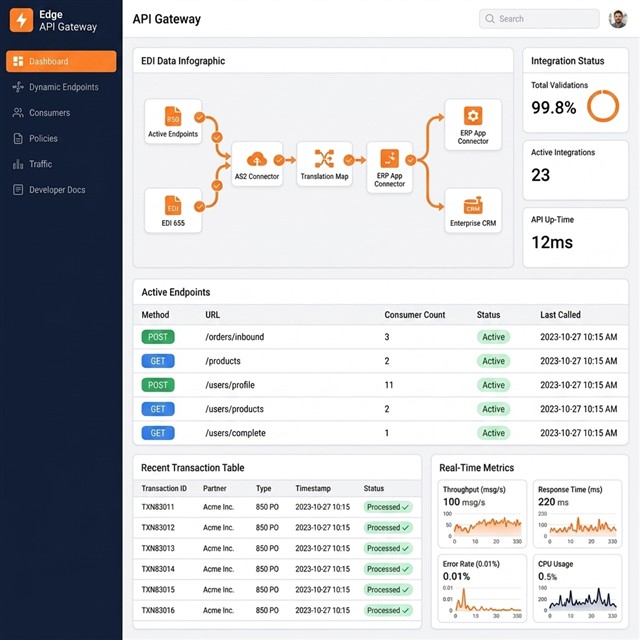Select Traffic in the sidebar
The image size is (640, 640).
point(61,164)
